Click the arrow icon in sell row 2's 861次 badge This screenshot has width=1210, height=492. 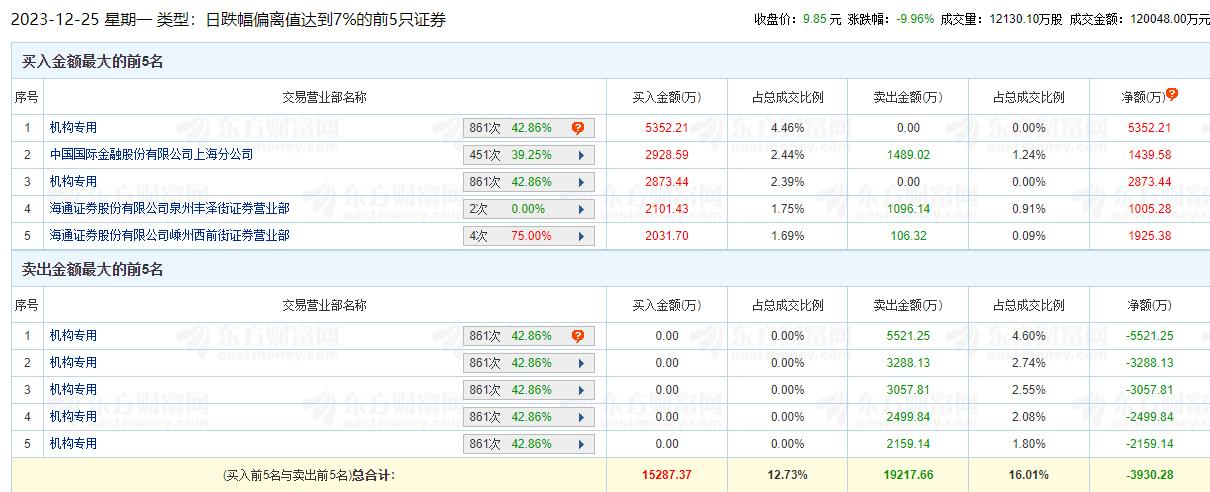tap(580, 363)
